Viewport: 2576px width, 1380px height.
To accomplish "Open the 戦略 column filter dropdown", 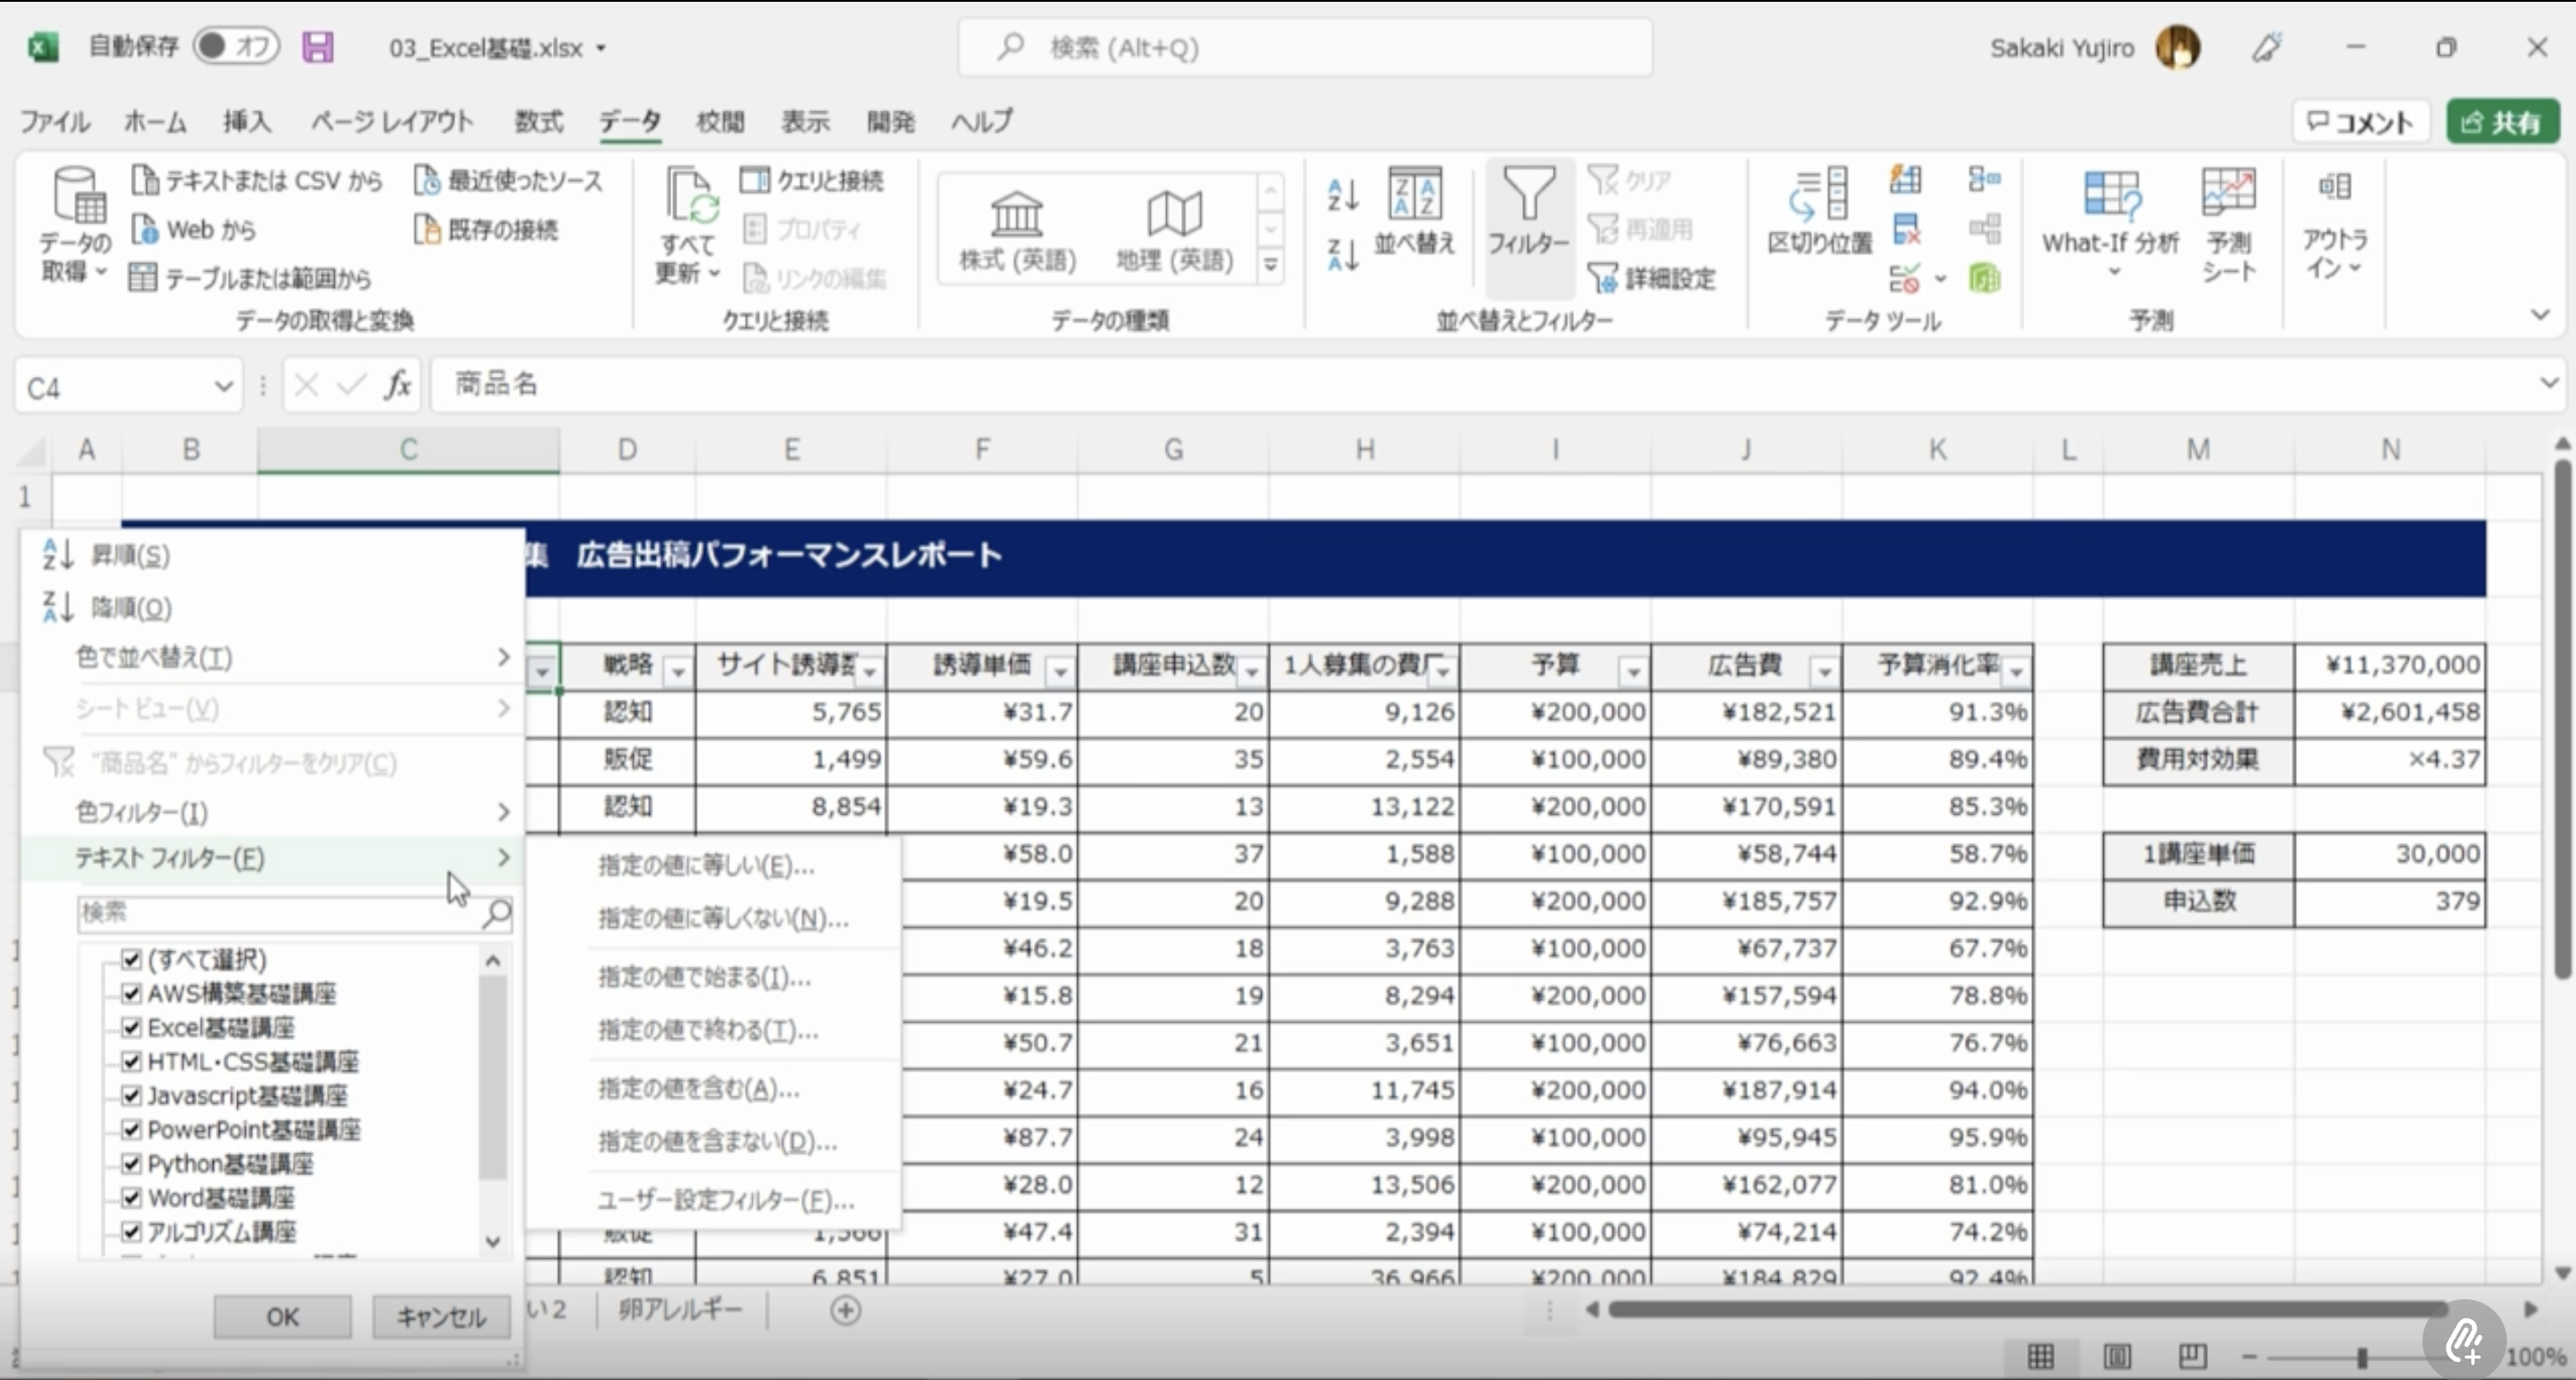I will tap(677, 671).
